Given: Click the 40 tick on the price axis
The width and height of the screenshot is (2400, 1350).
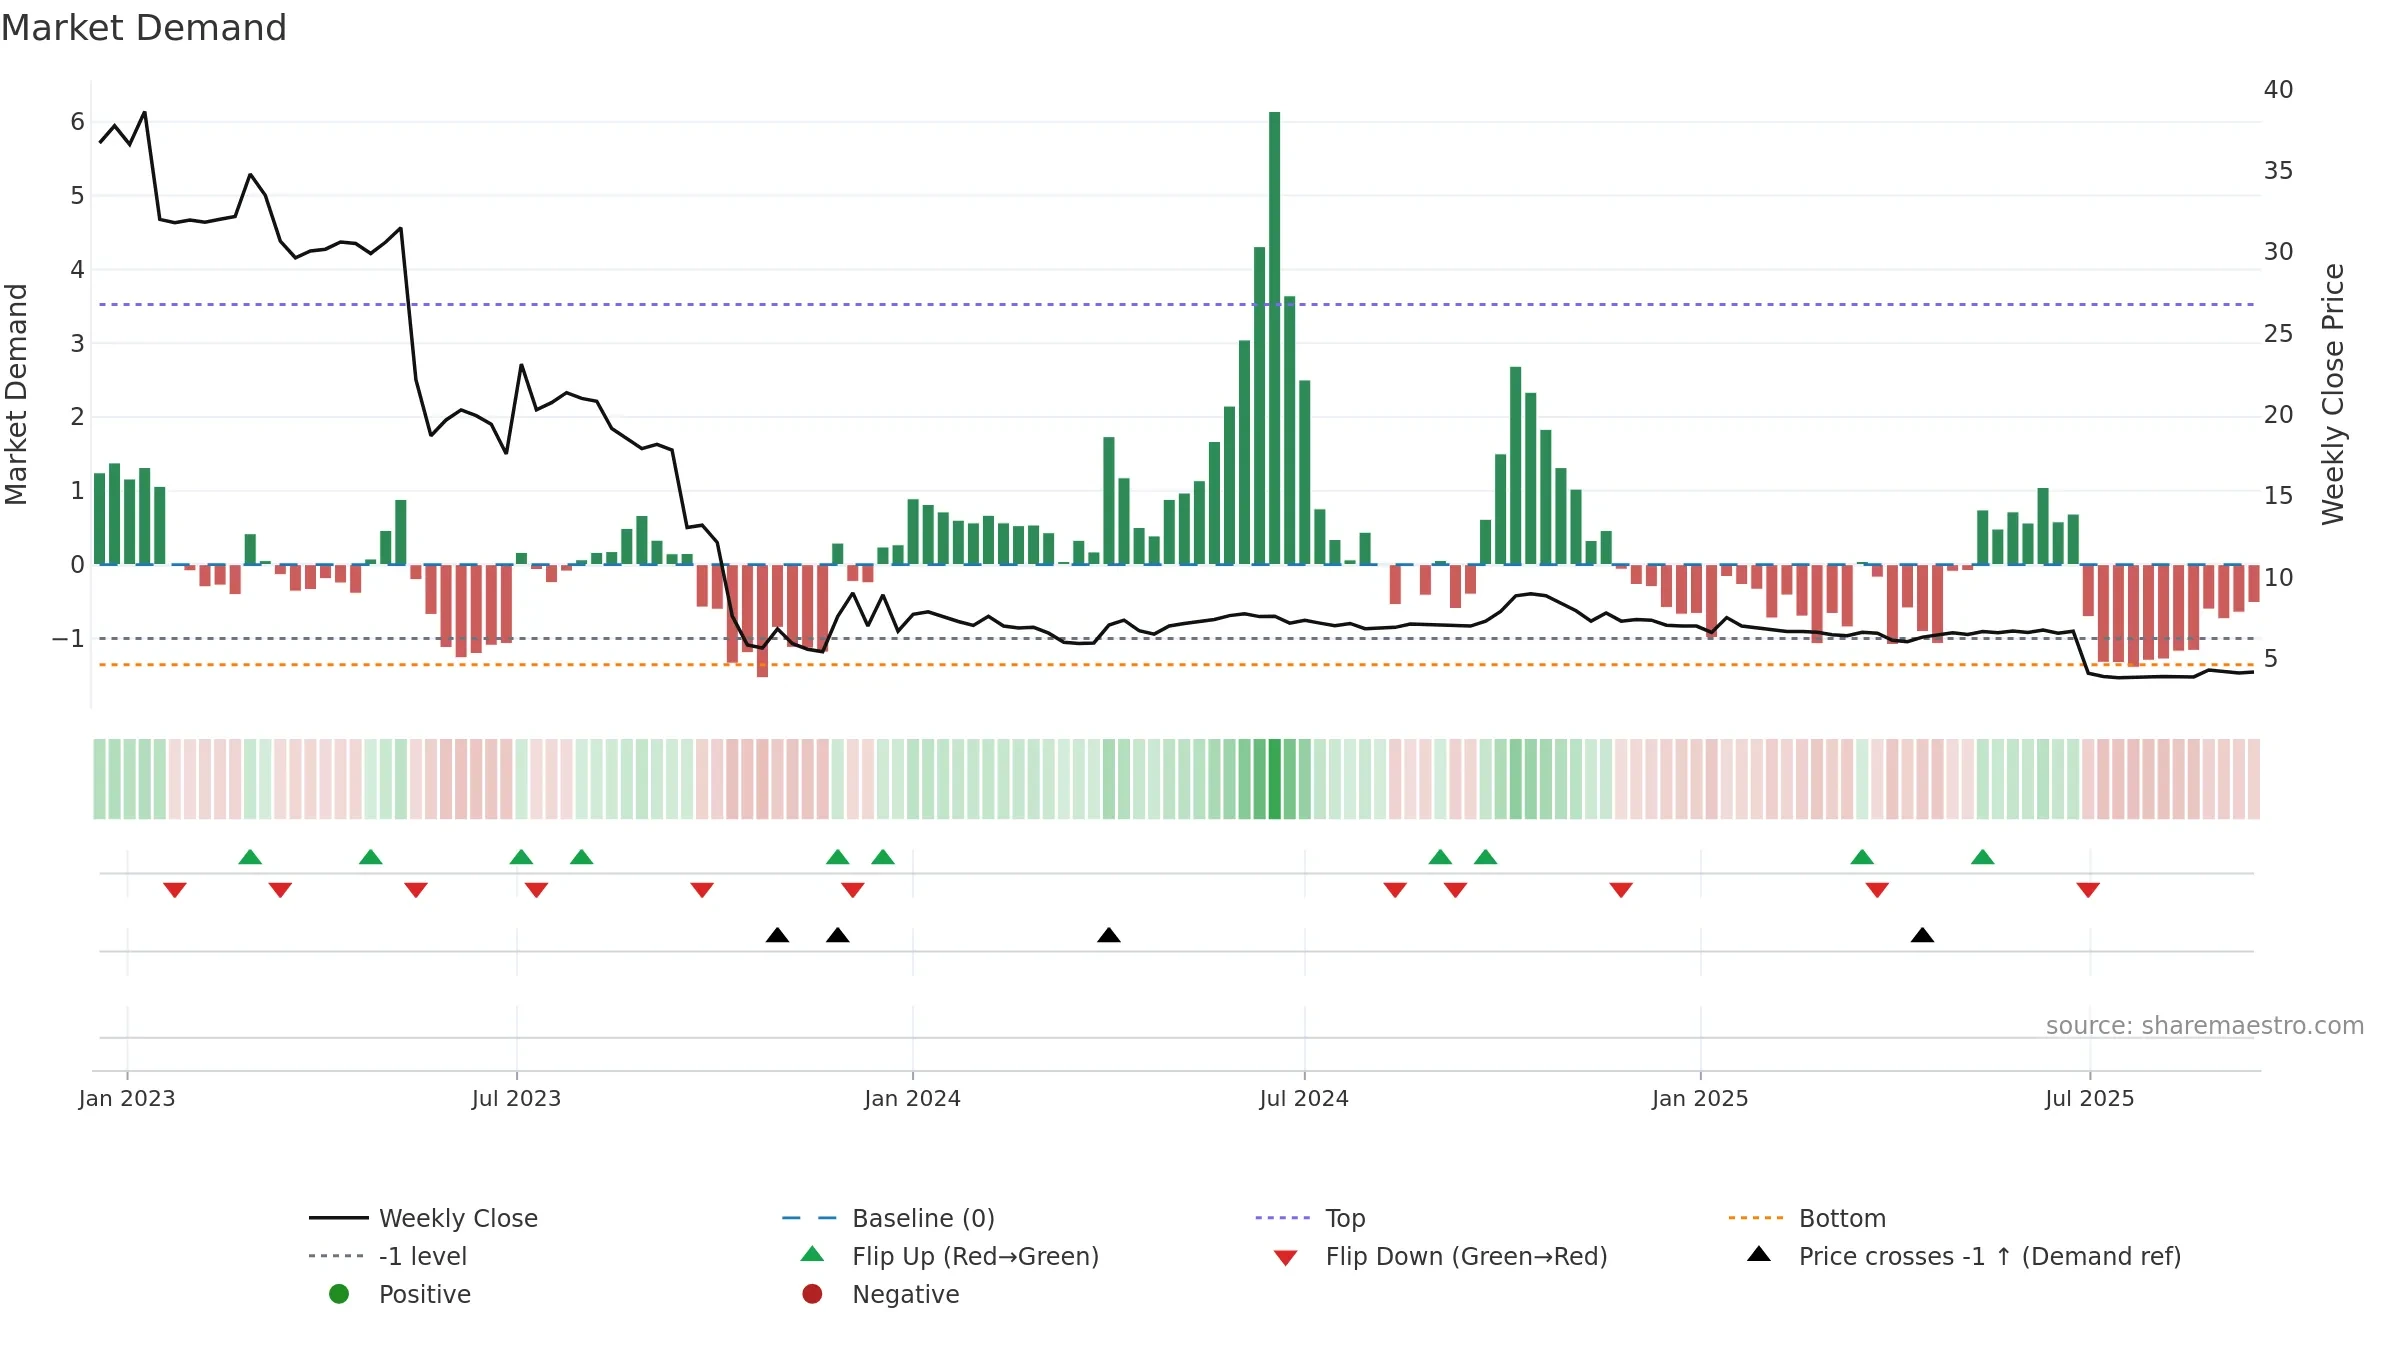Looking at the screenshot, I should tap(2278, 90).
